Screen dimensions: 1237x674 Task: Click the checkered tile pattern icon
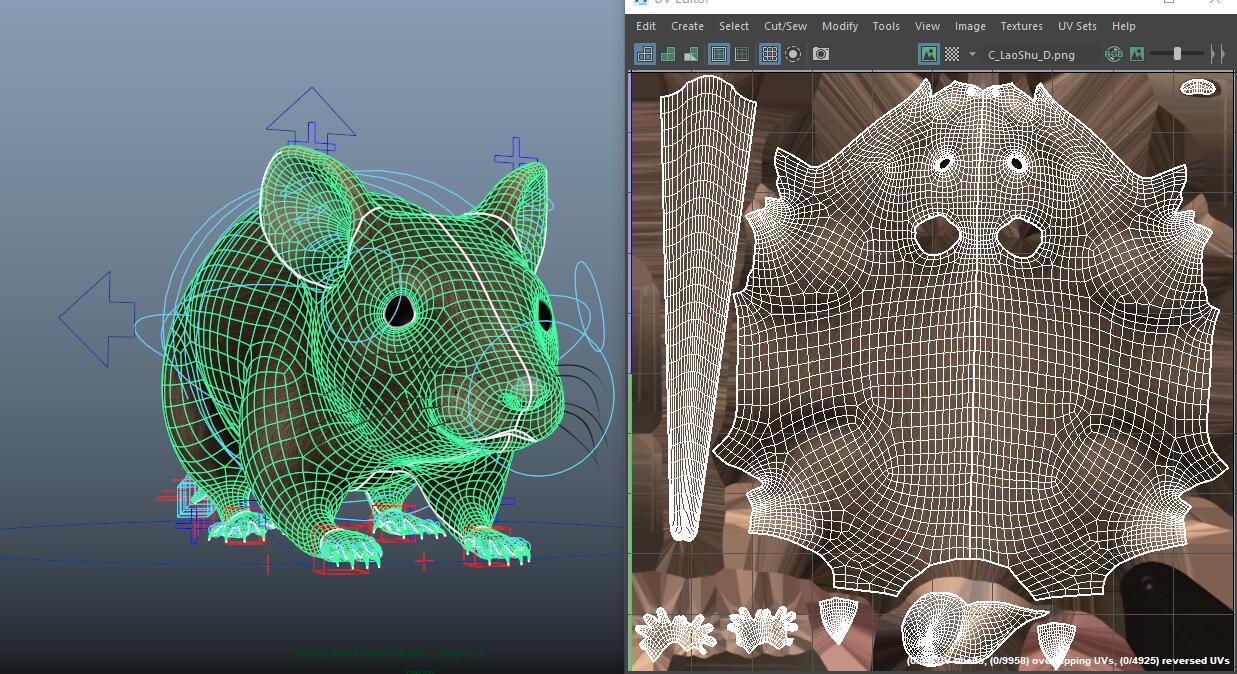coord(953,54)
